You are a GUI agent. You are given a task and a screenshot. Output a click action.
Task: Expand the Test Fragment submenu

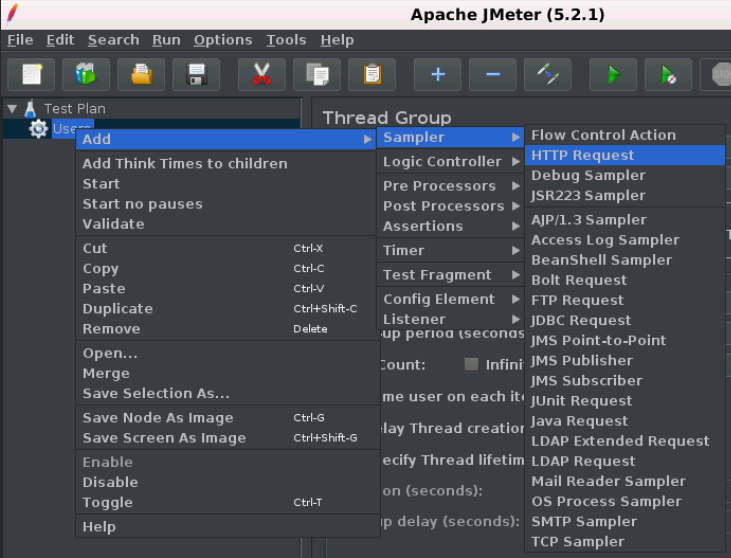[450, 275]
